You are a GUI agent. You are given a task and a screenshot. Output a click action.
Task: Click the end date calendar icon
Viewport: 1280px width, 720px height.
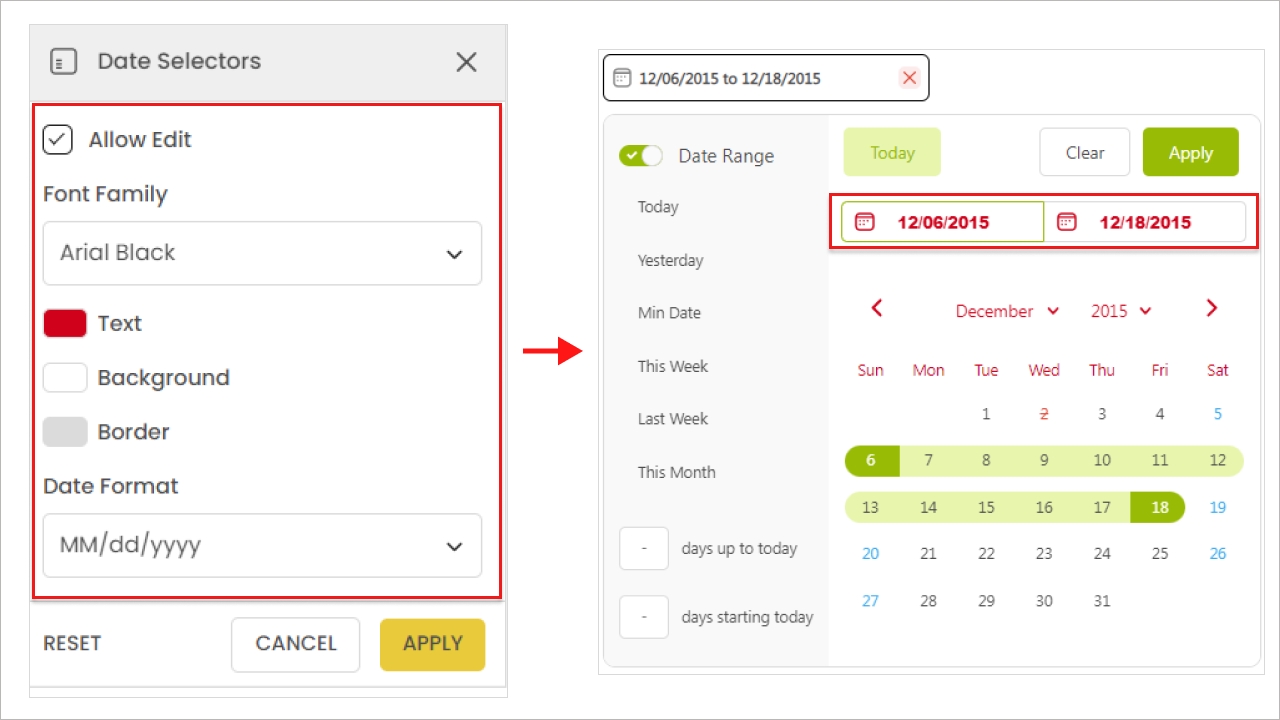coord(1067,222)
